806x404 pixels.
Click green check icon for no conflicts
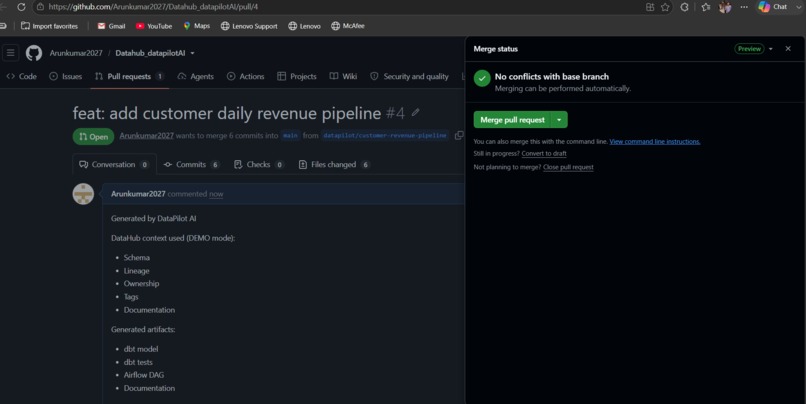pos(482,79)
